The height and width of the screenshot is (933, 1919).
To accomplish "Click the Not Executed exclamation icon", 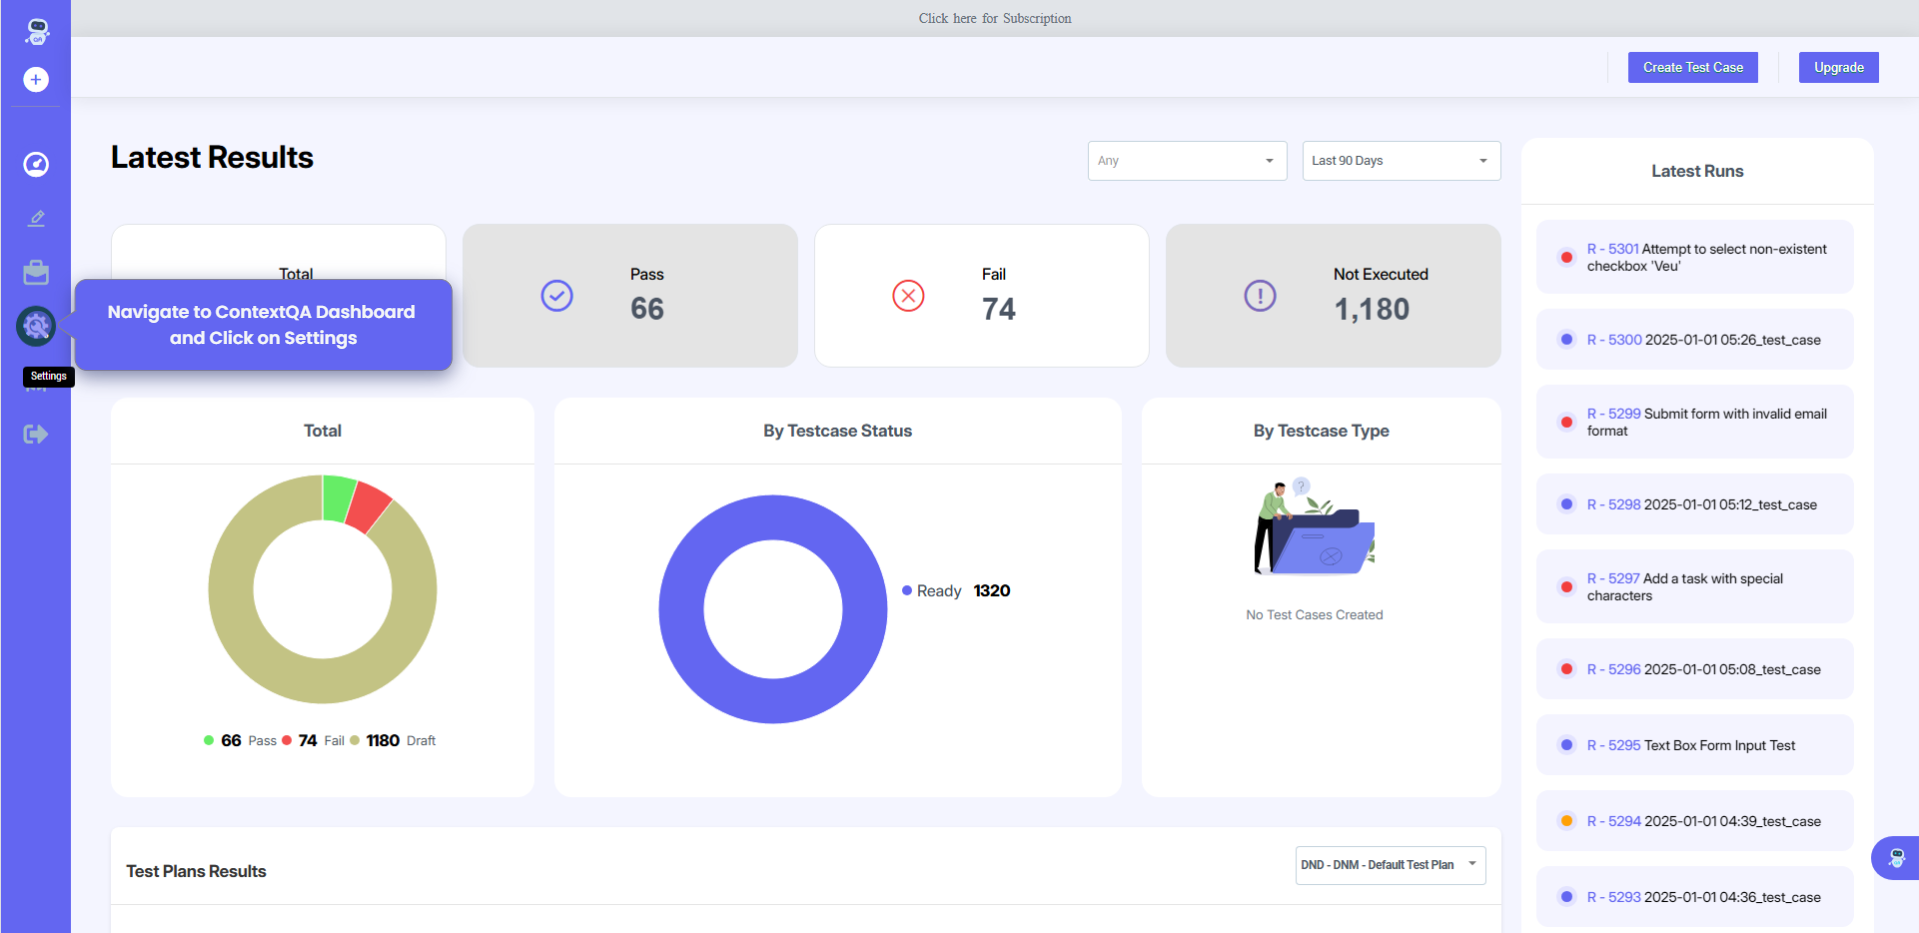I will click(x=1260, y=296).
